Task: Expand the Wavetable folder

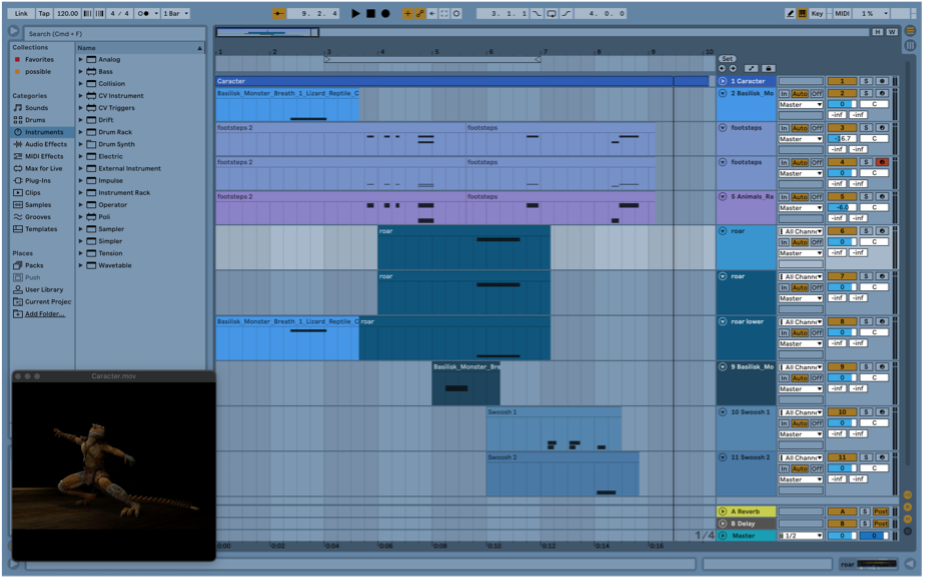Action: (x=81, y=266)
